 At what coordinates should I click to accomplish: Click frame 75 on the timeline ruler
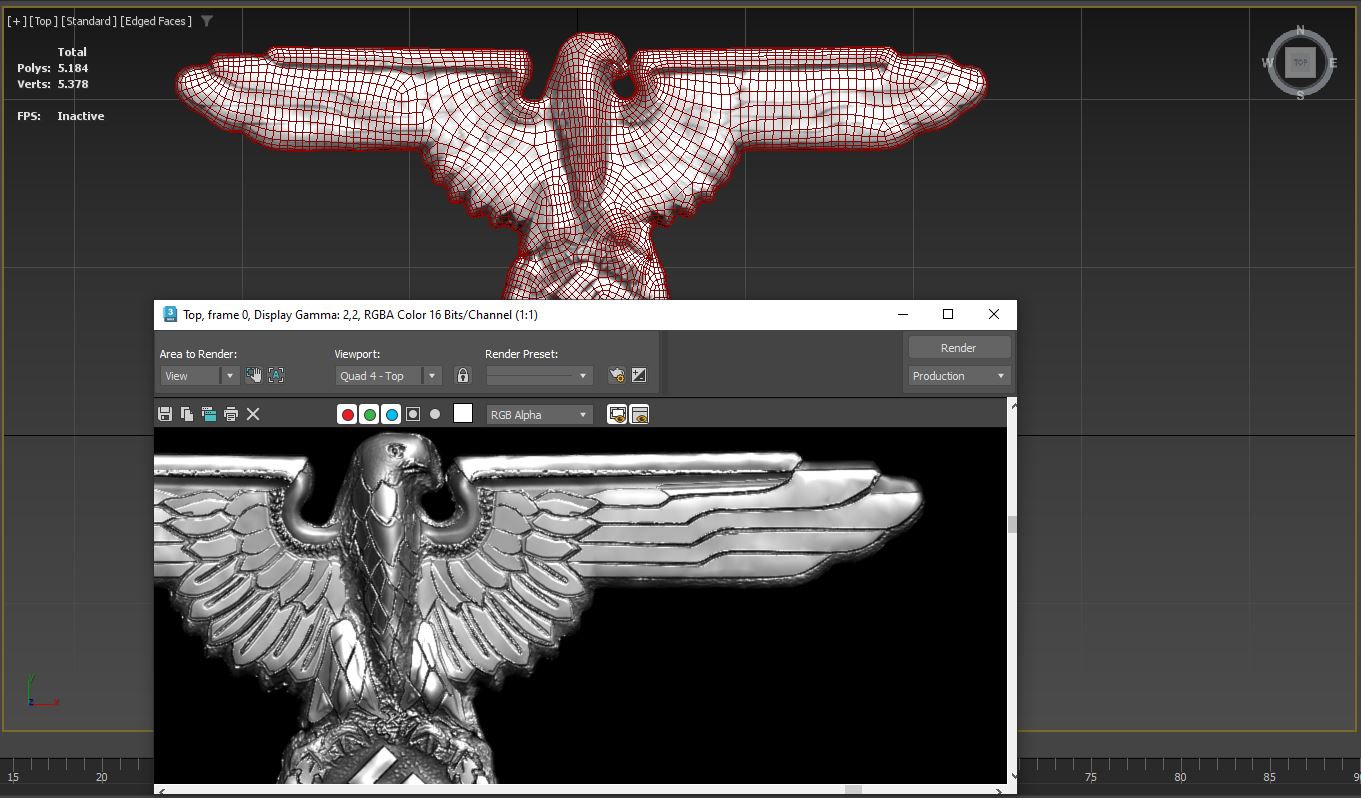coord(1091,777)
